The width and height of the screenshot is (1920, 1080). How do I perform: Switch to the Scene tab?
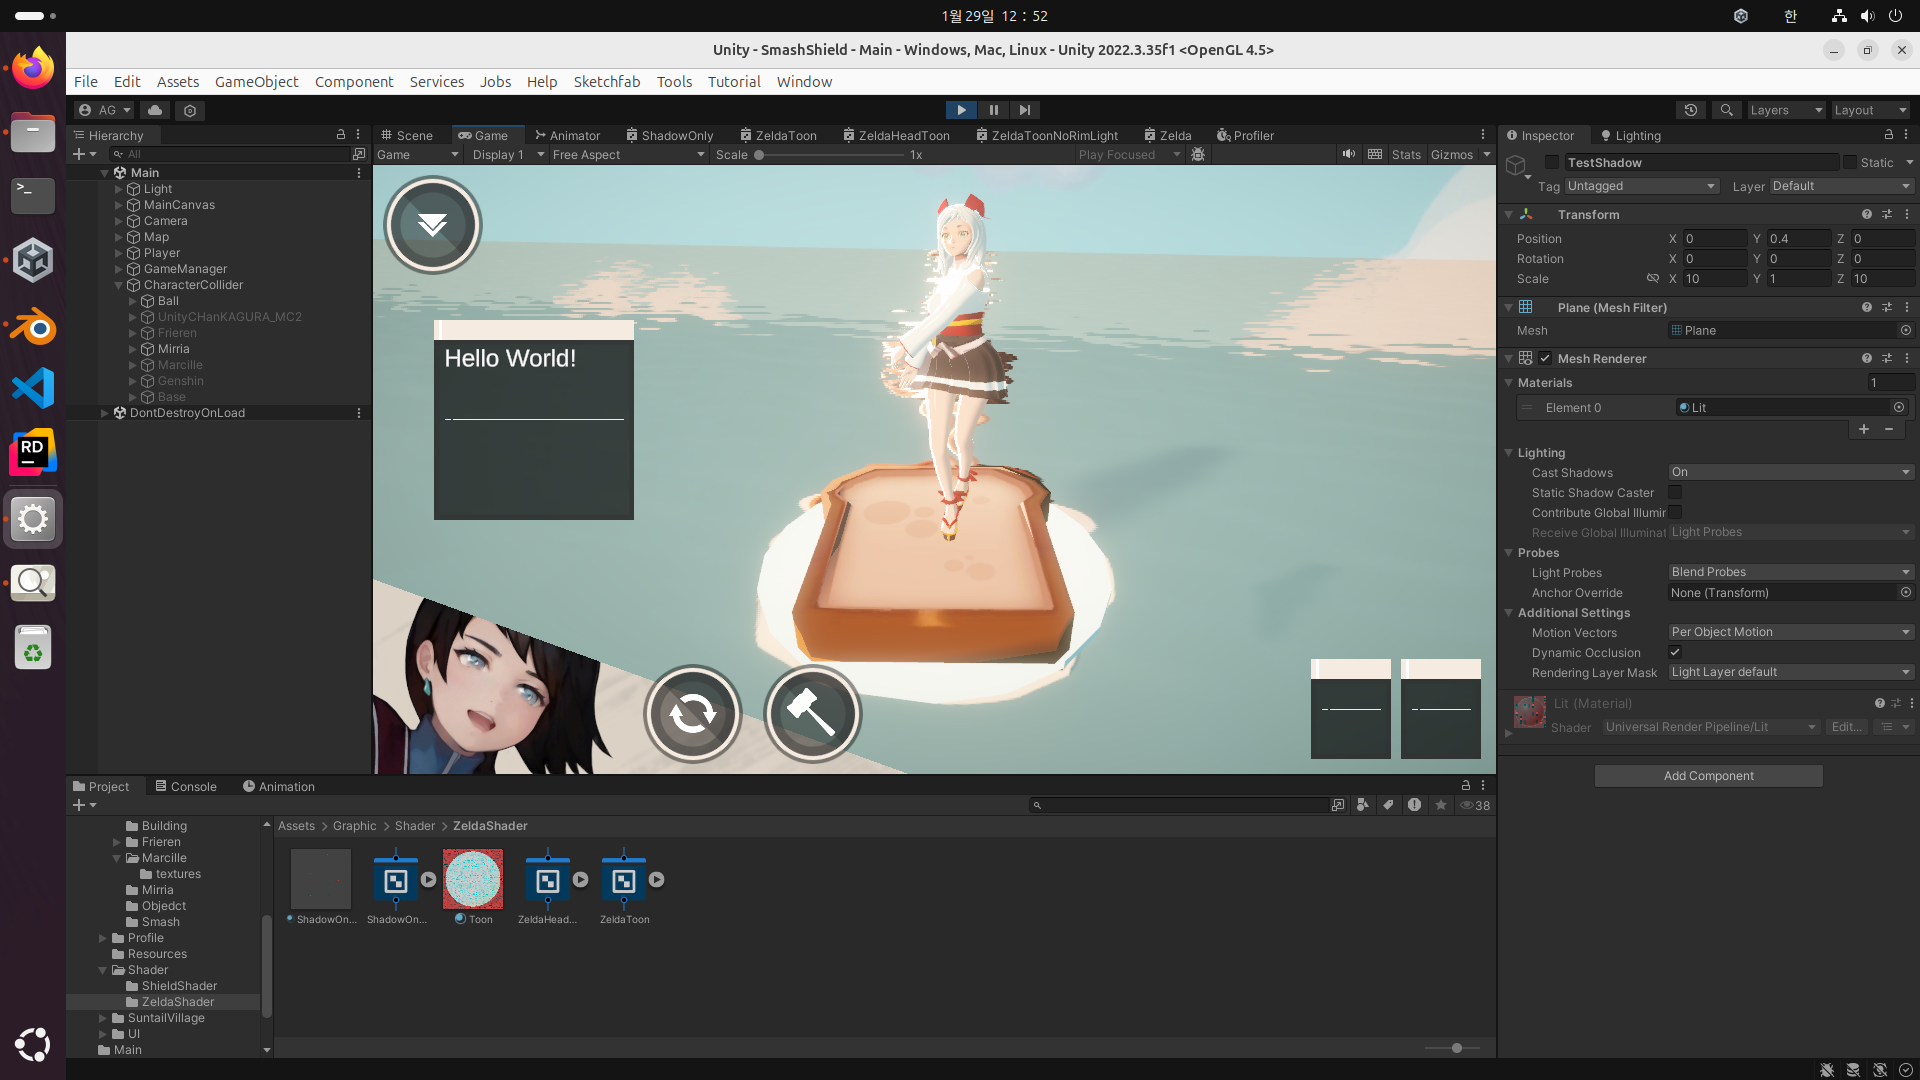(x=406, y=135)
